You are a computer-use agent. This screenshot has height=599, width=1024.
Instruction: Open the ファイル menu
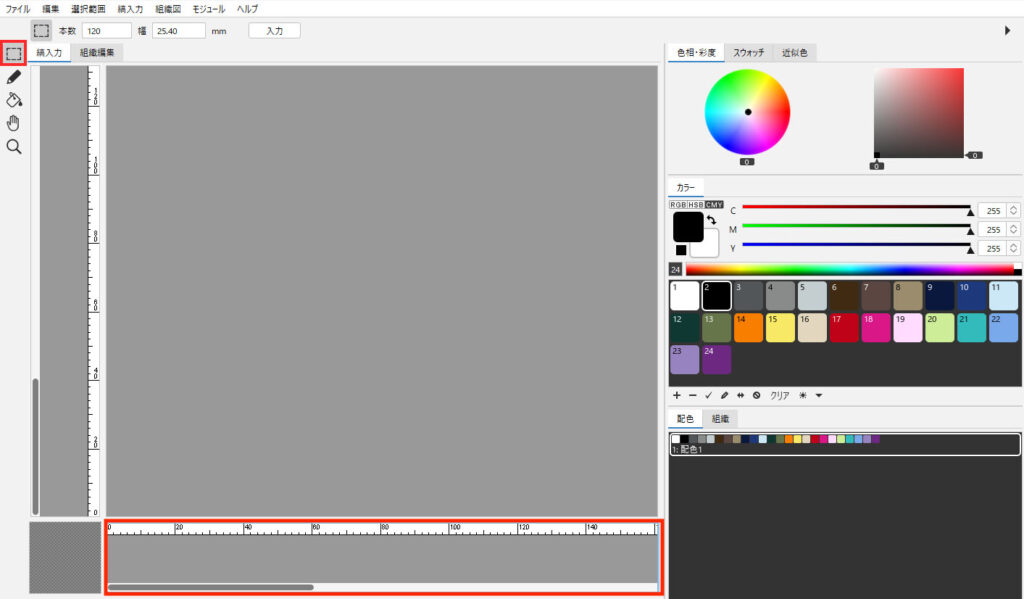coord(18,8)
